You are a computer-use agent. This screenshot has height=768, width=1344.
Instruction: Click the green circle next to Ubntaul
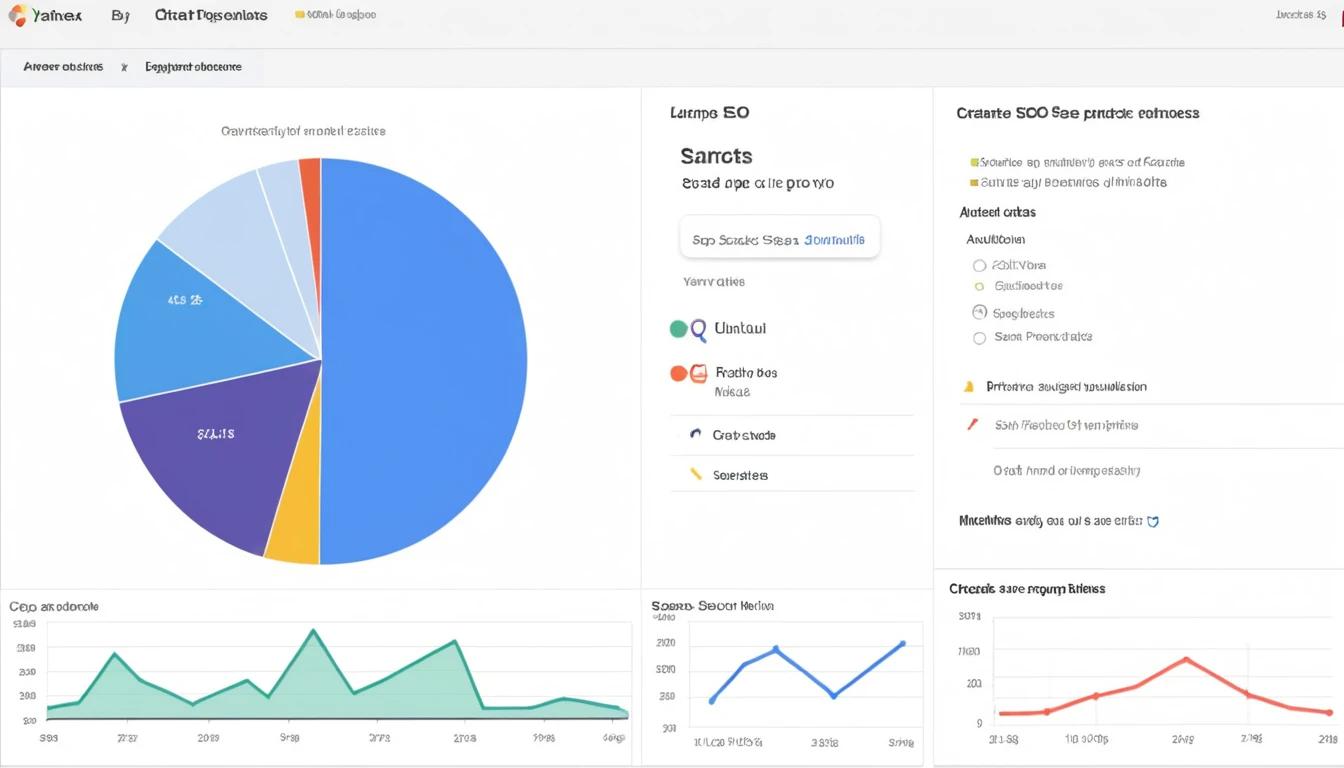click(x=678, y=328)
